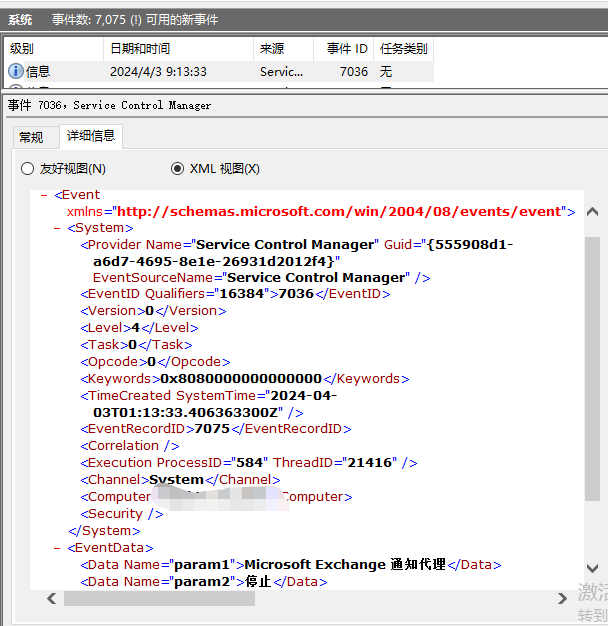Click the param2 停止 data line
Image resolution: width=608 pixels, height=626 pixels.
click(x=204, y=582)
